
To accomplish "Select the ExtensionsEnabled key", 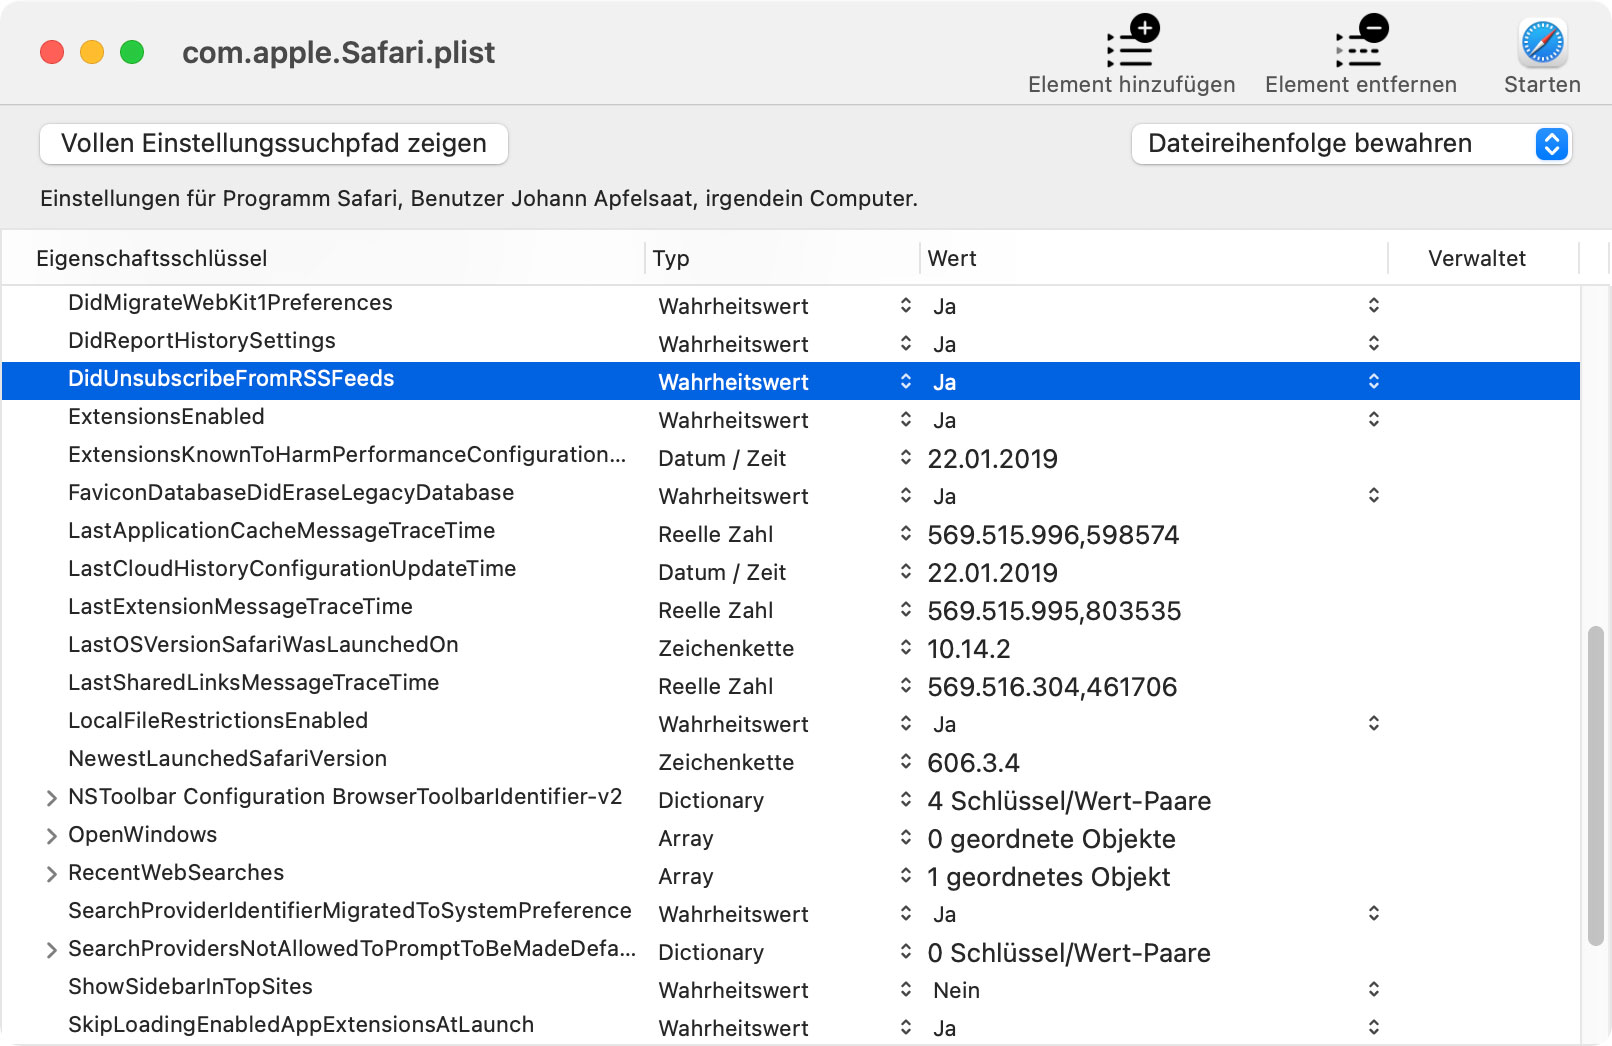I will (166, 417).
